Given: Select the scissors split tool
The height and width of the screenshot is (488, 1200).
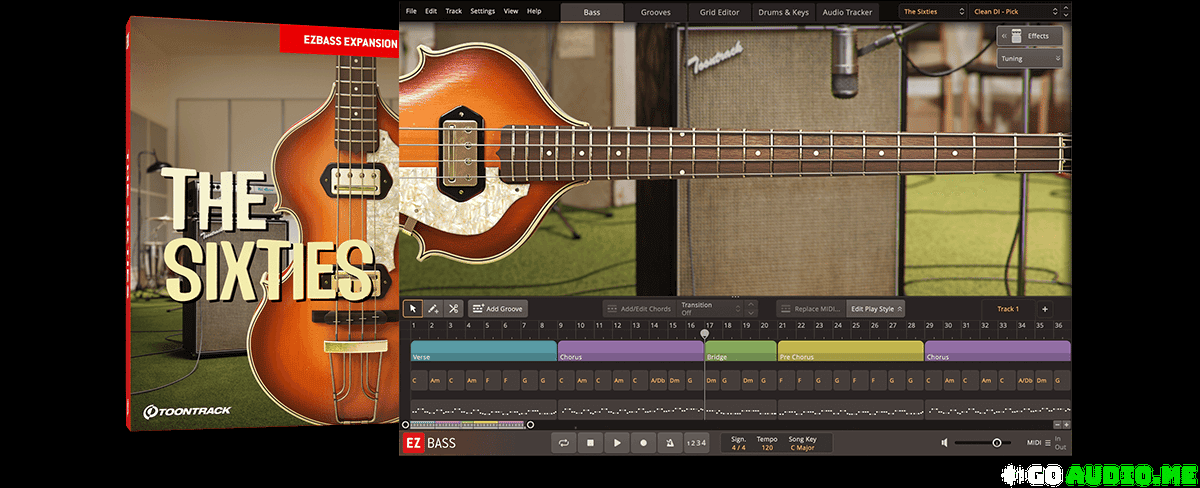Looking at the screenshot, I should click(x=453, y=309).
